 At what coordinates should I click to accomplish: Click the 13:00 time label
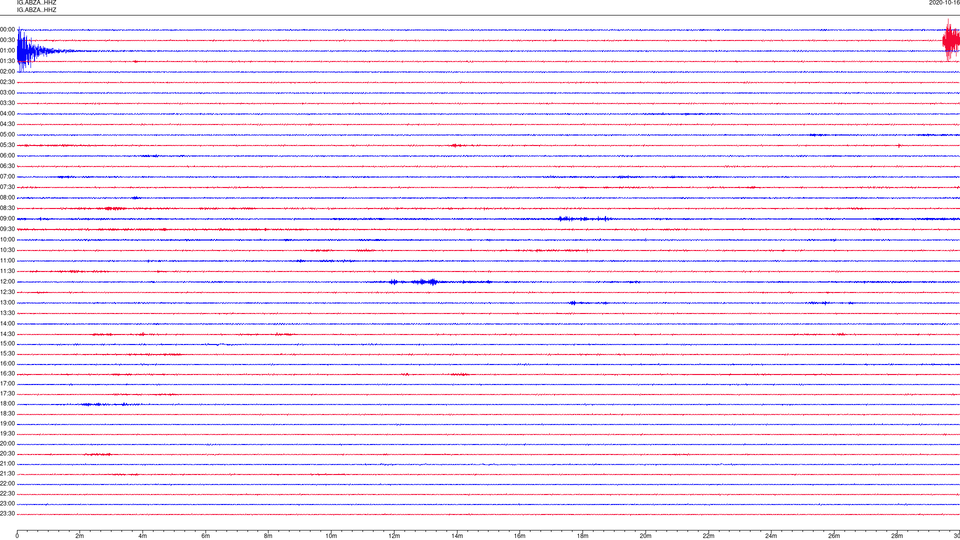pos(7,302)
